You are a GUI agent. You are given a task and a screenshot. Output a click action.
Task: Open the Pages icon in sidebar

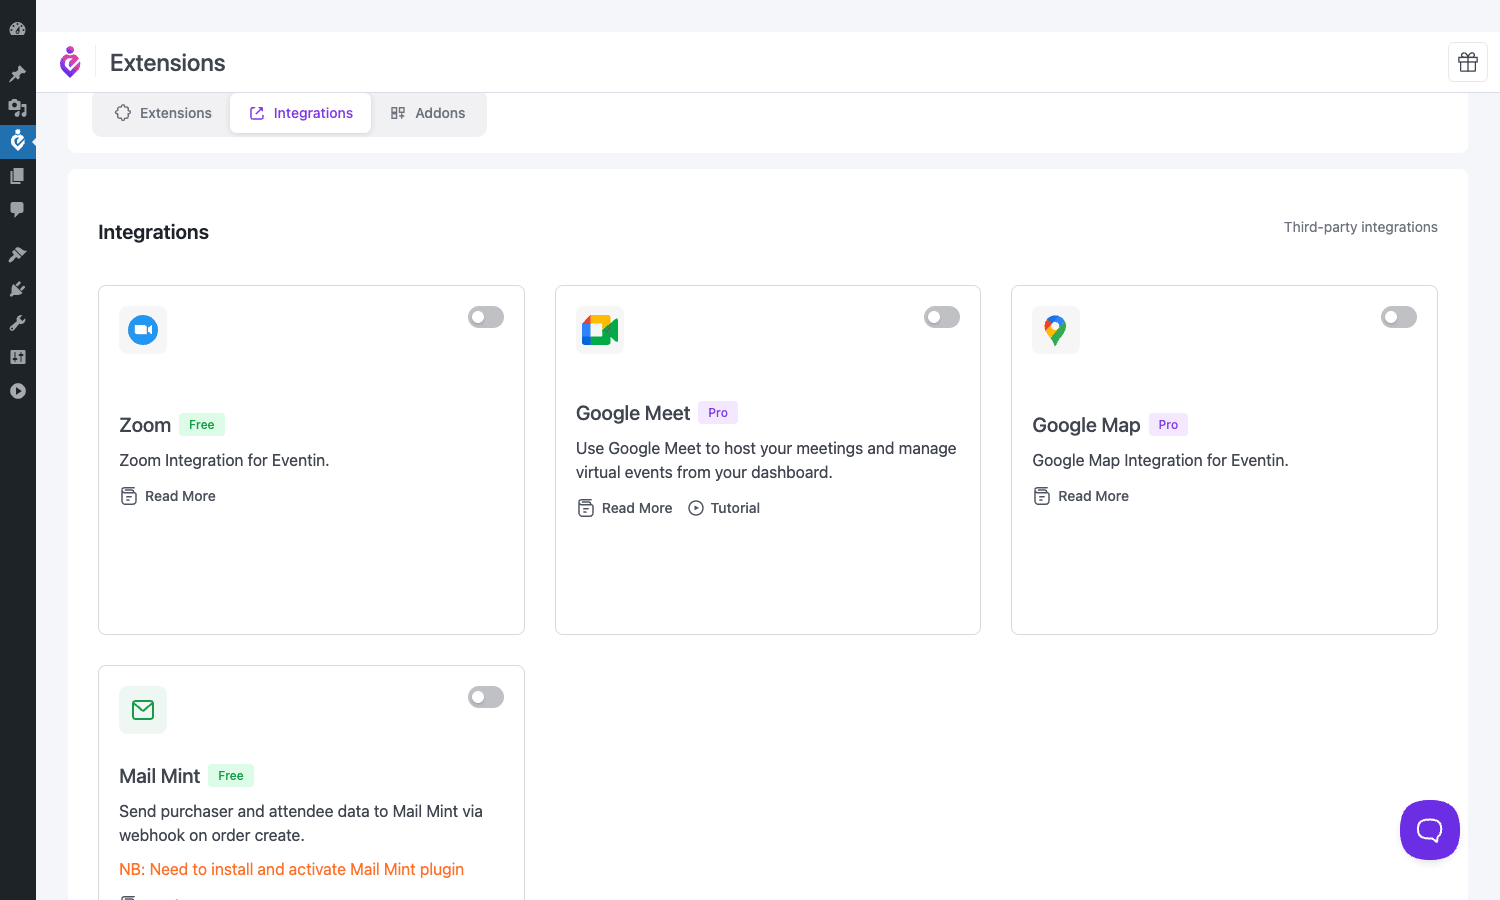[17, 176]
